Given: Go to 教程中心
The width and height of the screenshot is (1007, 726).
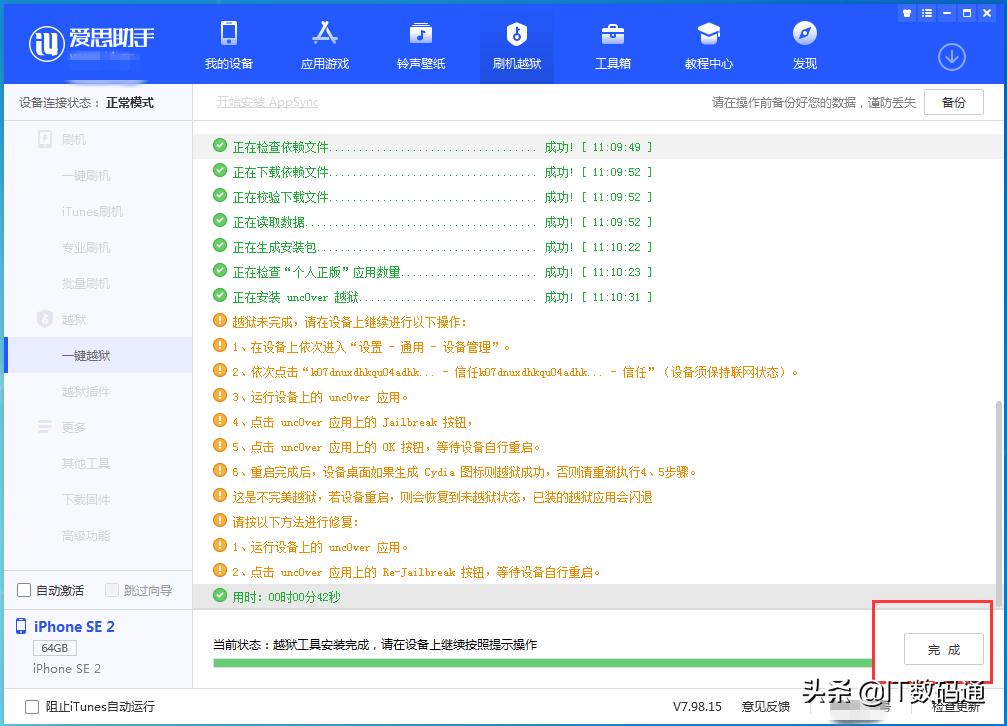Looking at the screenshot, I should [x=709, y=44].
